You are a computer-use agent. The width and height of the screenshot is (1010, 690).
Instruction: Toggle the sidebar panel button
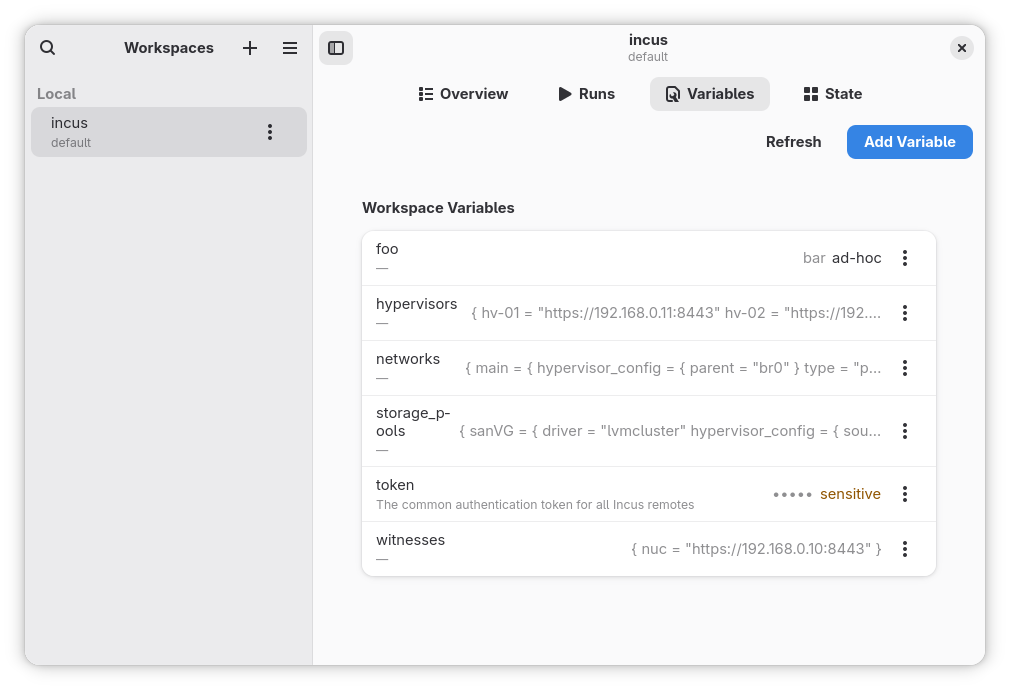[x=336, y=48]
